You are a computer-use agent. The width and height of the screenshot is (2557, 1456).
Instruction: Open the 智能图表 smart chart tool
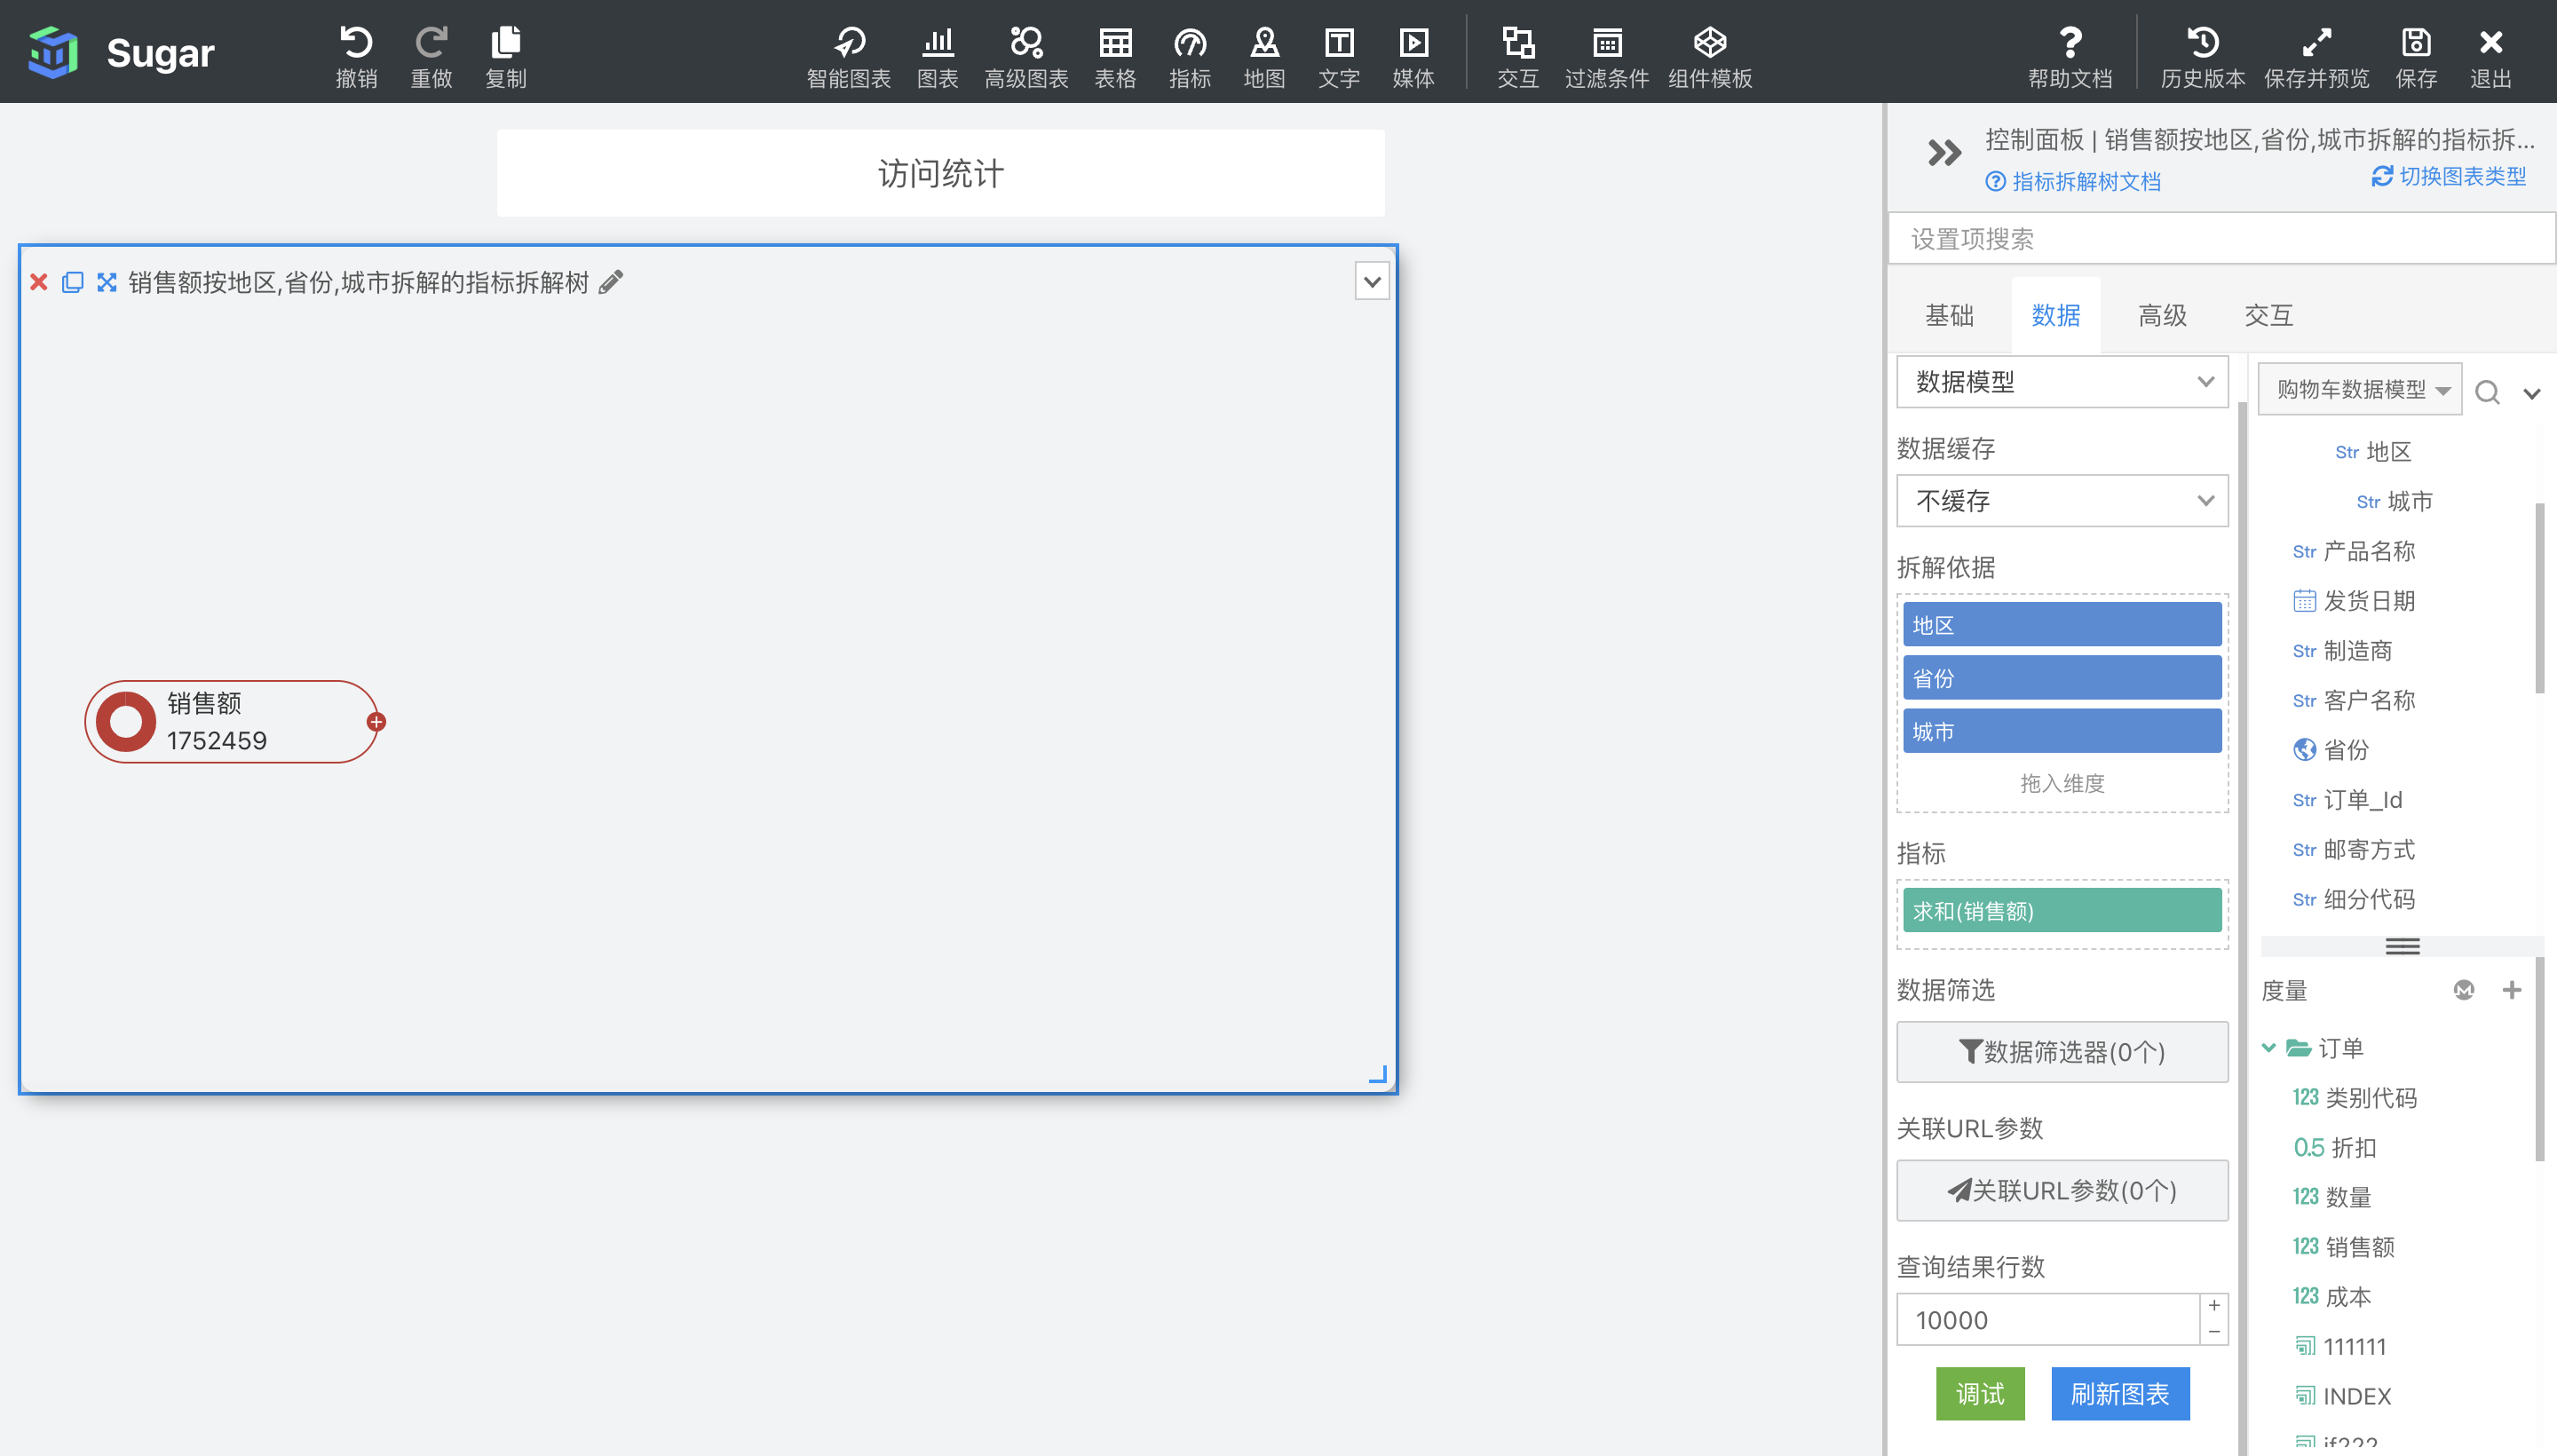pyautogui.click(x=848, y=55)
